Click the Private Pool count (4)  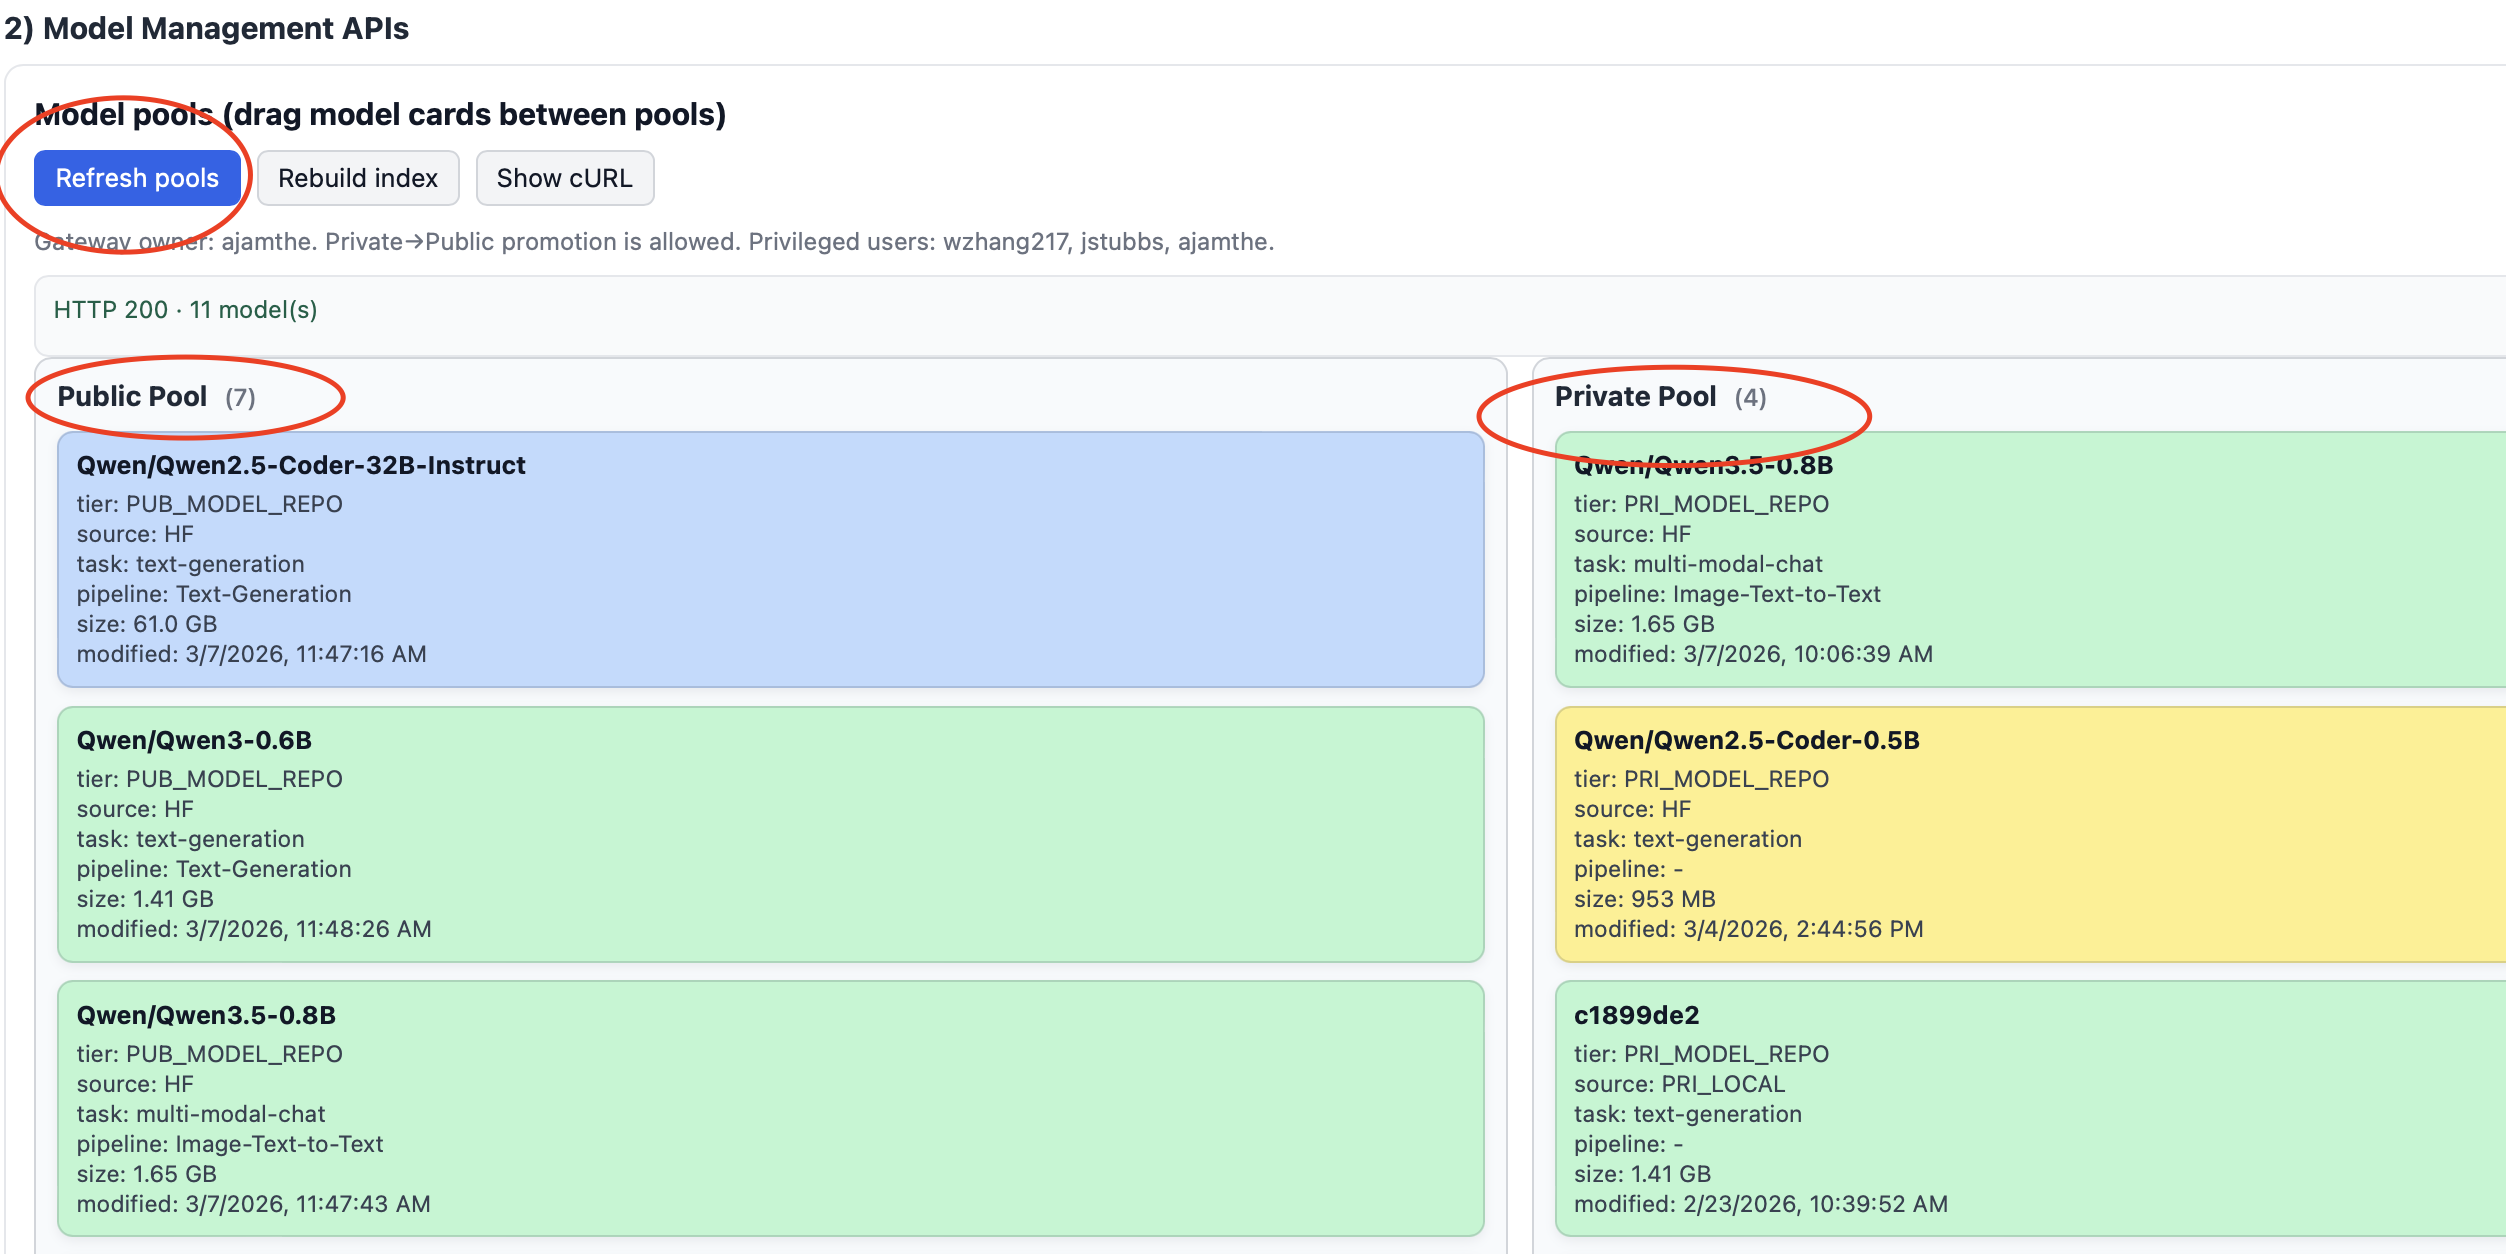click(x=1750, y=398)
